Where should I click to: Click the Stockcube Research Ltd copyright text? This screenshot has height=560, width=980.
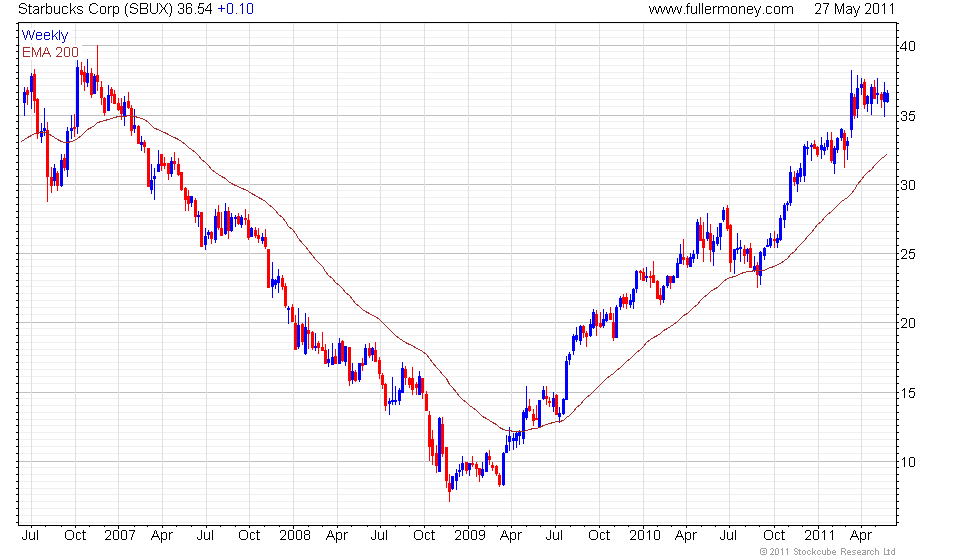click(827, 552)
